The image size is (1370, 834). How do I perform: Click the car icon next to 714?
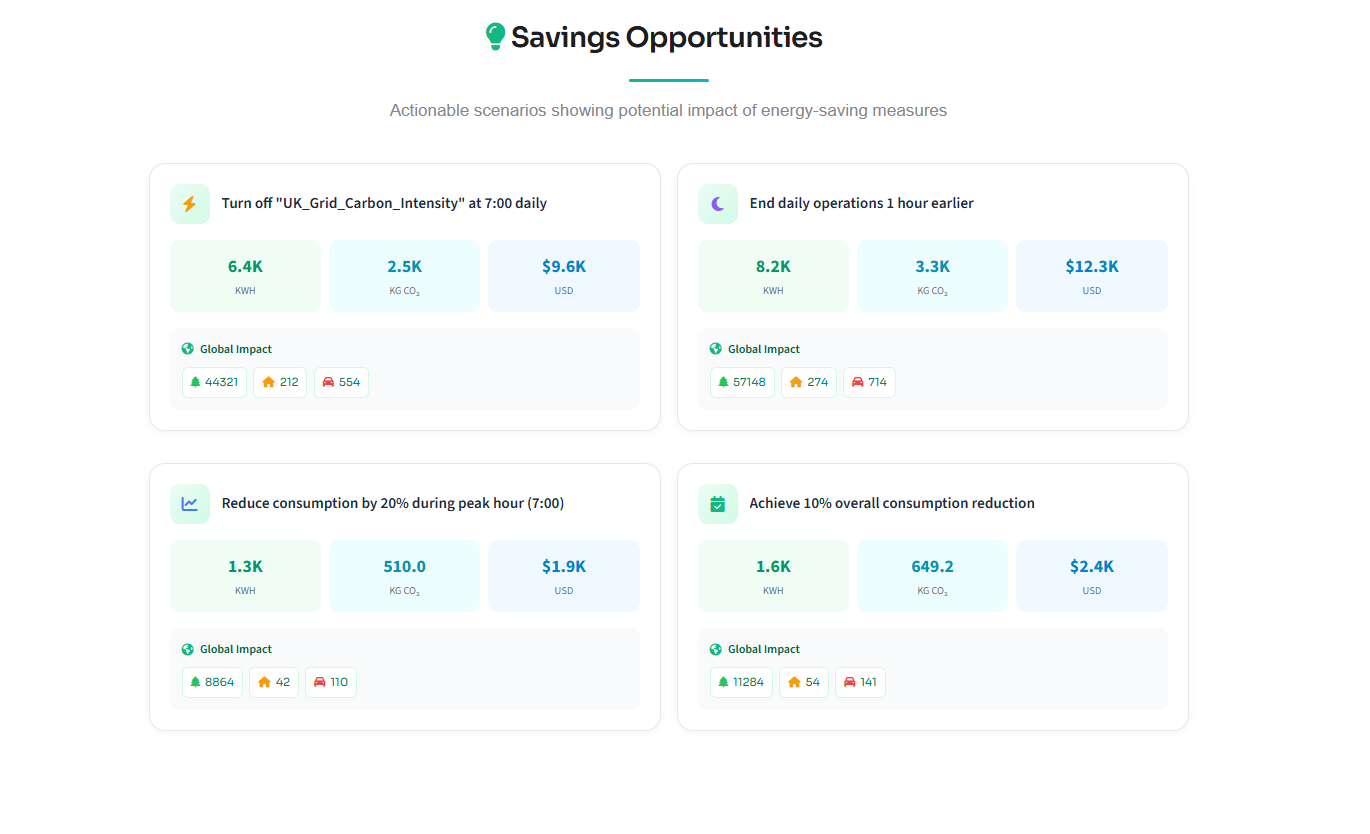click(x=857, y=382)
